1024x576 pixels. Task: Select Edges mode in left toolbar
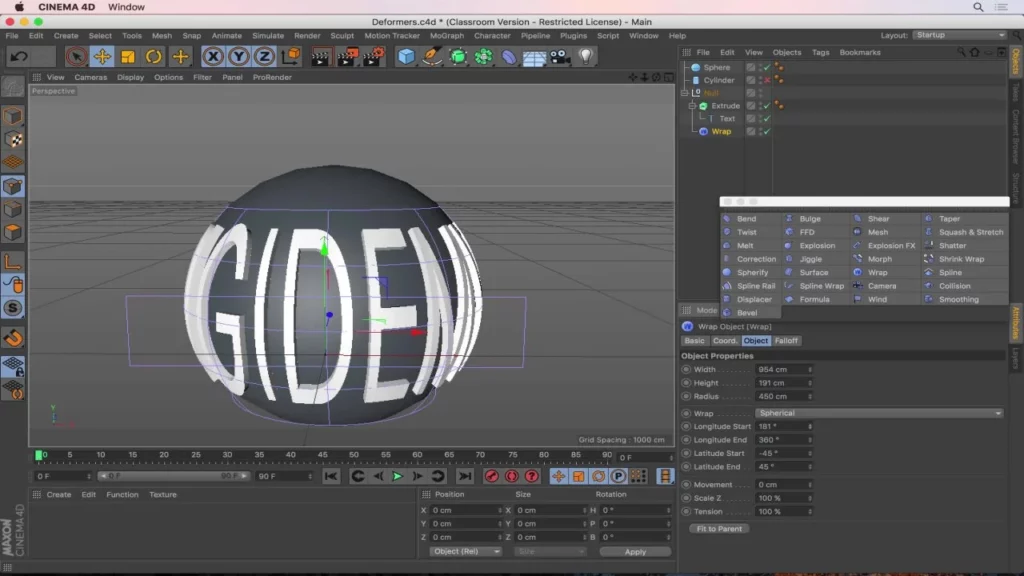tap(13, 210)
